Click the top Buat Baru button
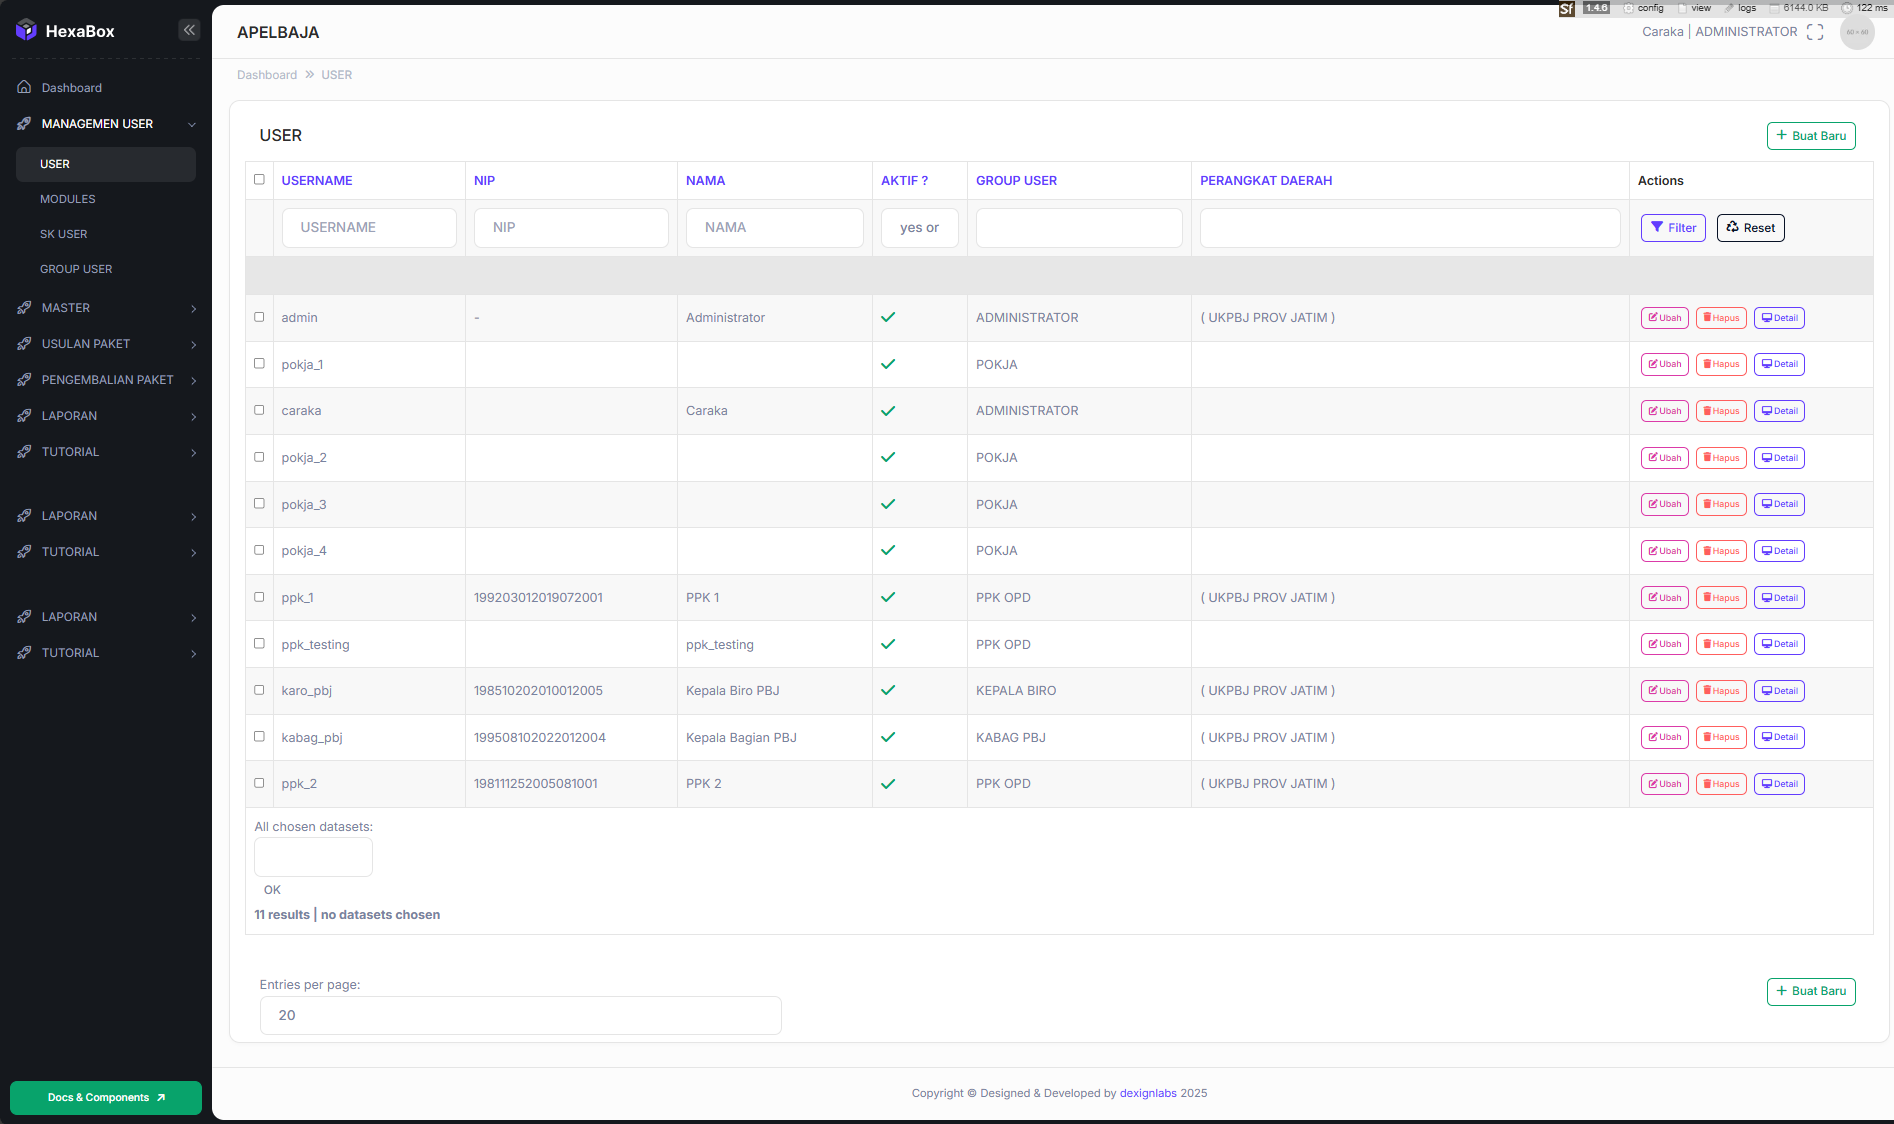1894x1124 pixels. coord(1811,136)
